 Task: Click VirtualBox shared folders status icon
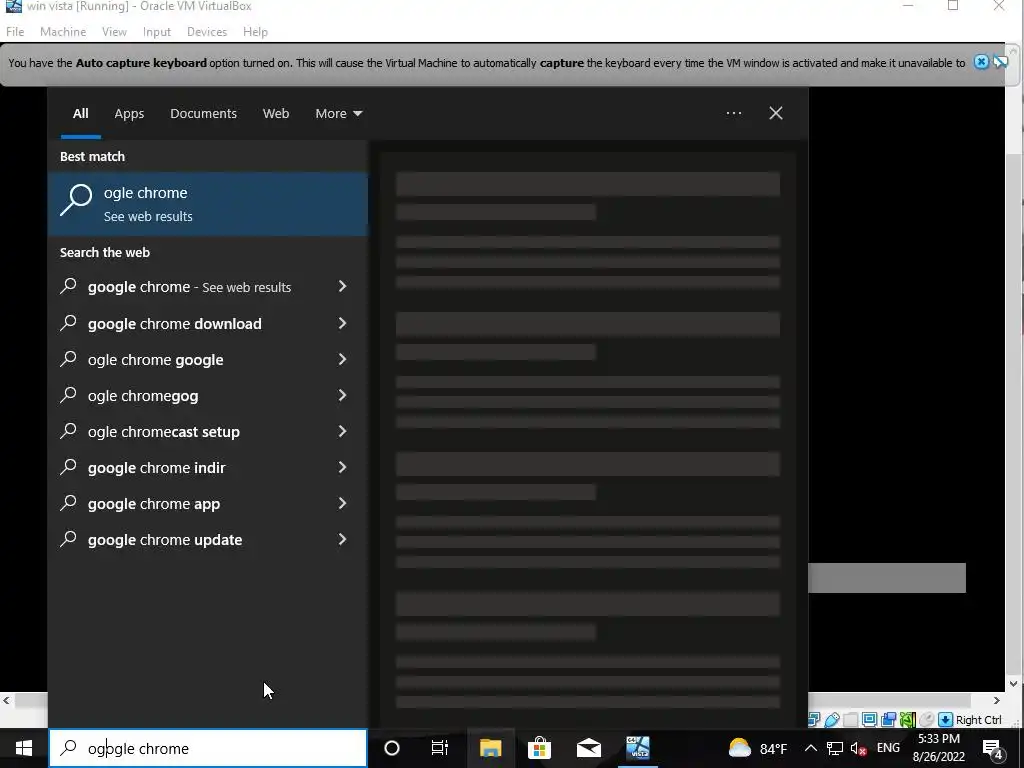coord(850,720)
